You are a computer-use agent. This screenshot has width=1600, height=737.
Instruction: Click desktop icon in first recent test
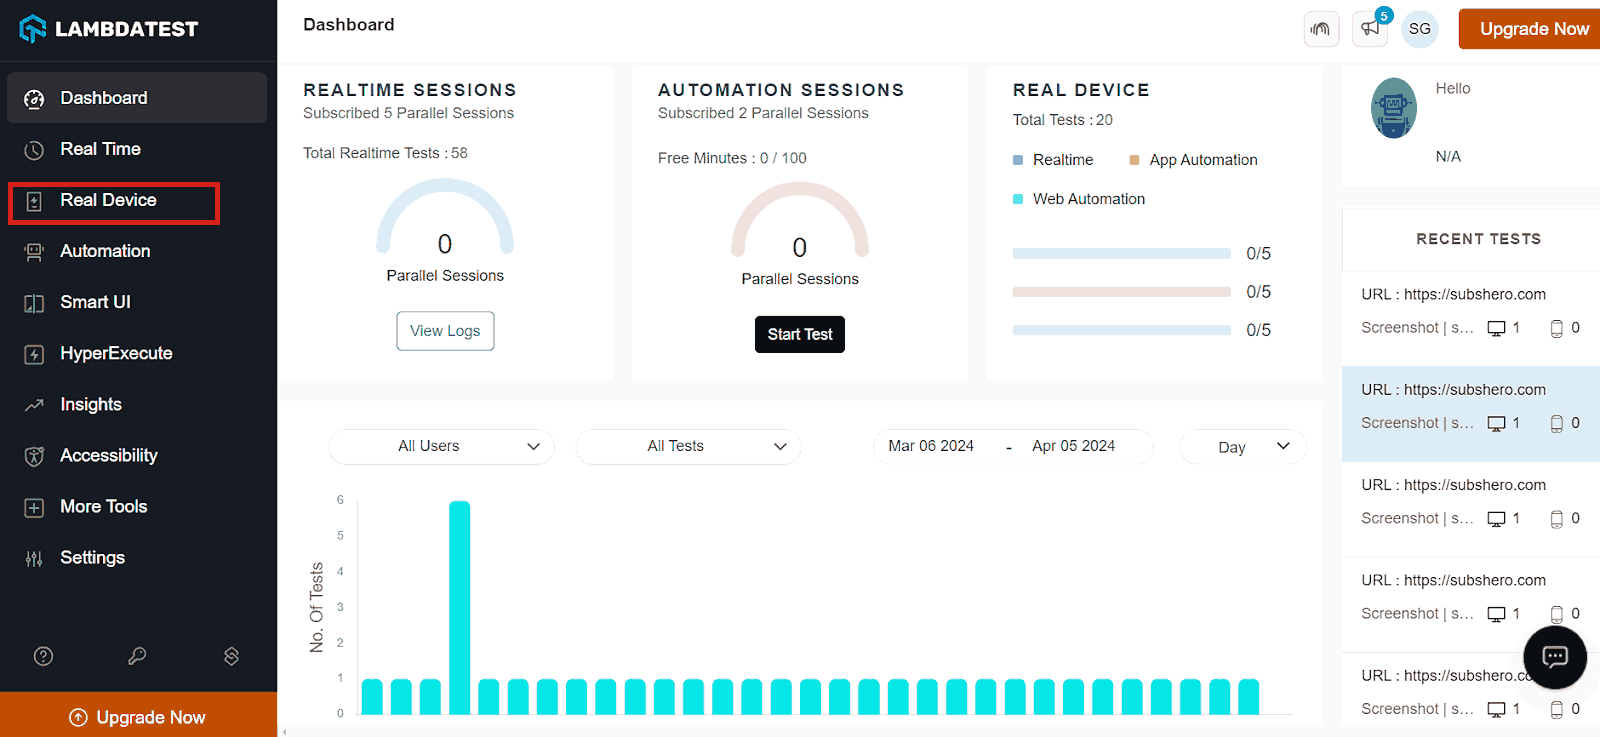coord(1496,329)
